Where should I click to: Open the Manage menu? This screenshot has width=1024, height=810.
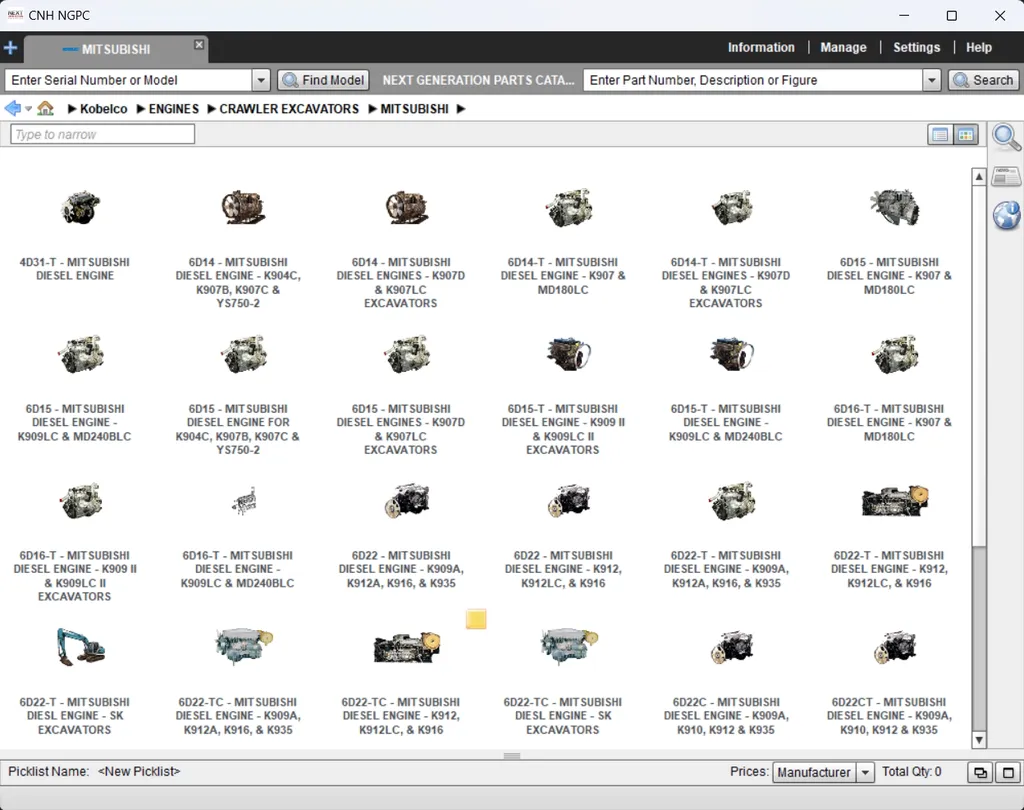(x=843, y=48)
